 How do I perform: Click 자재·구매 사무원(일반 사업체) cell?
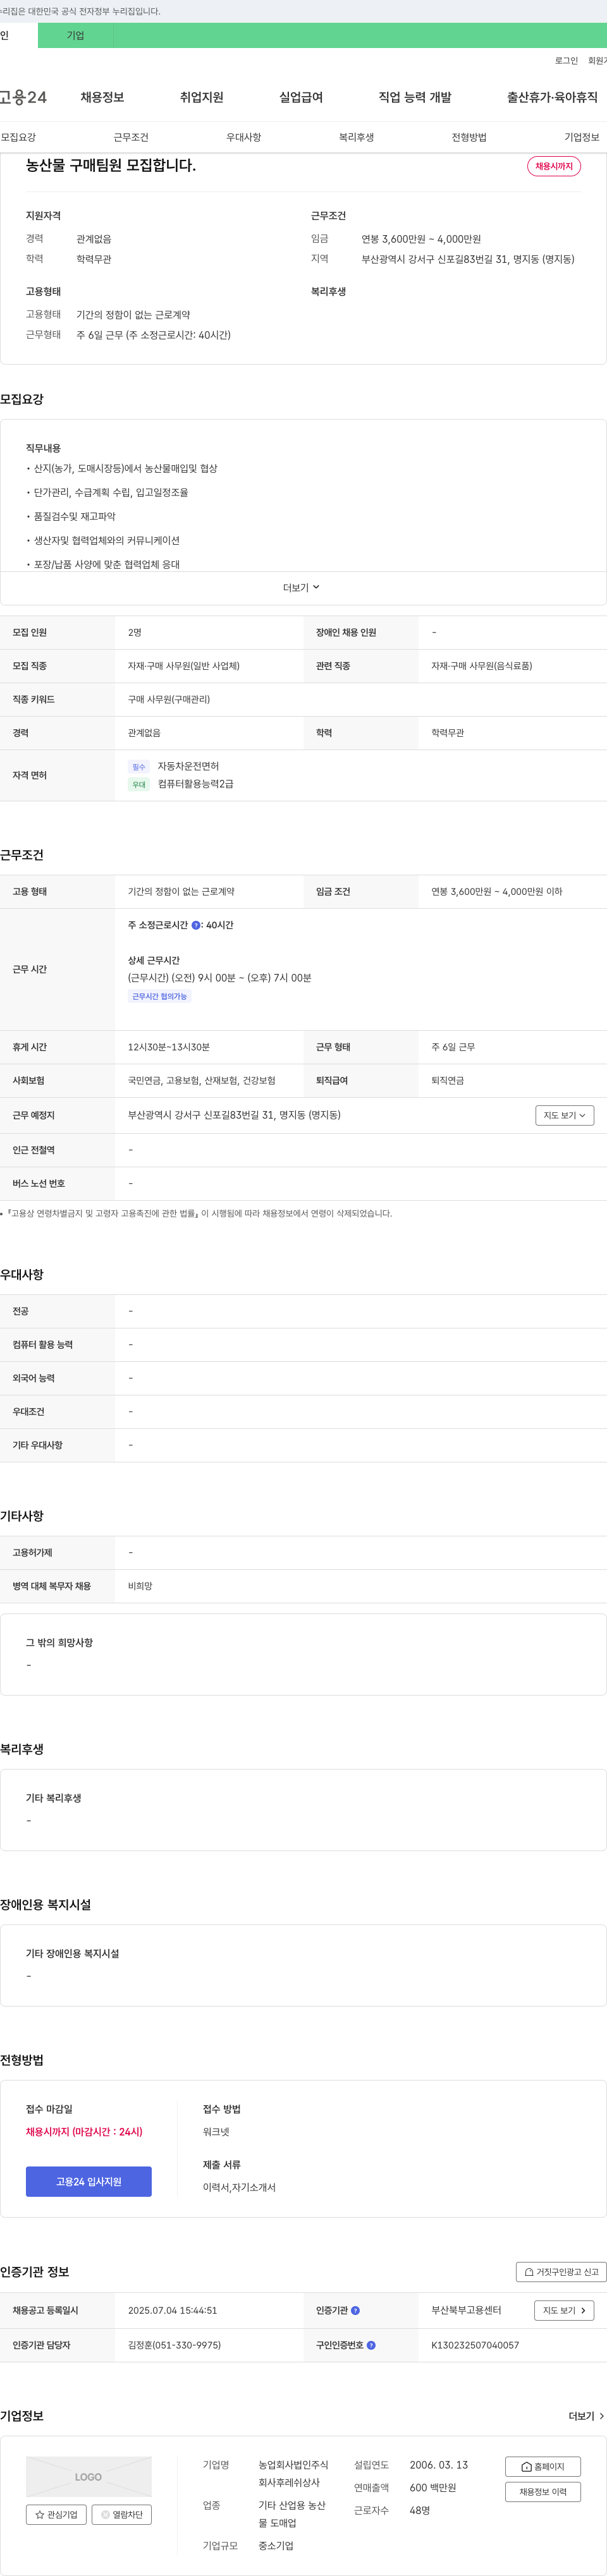[x=184, y=666]
